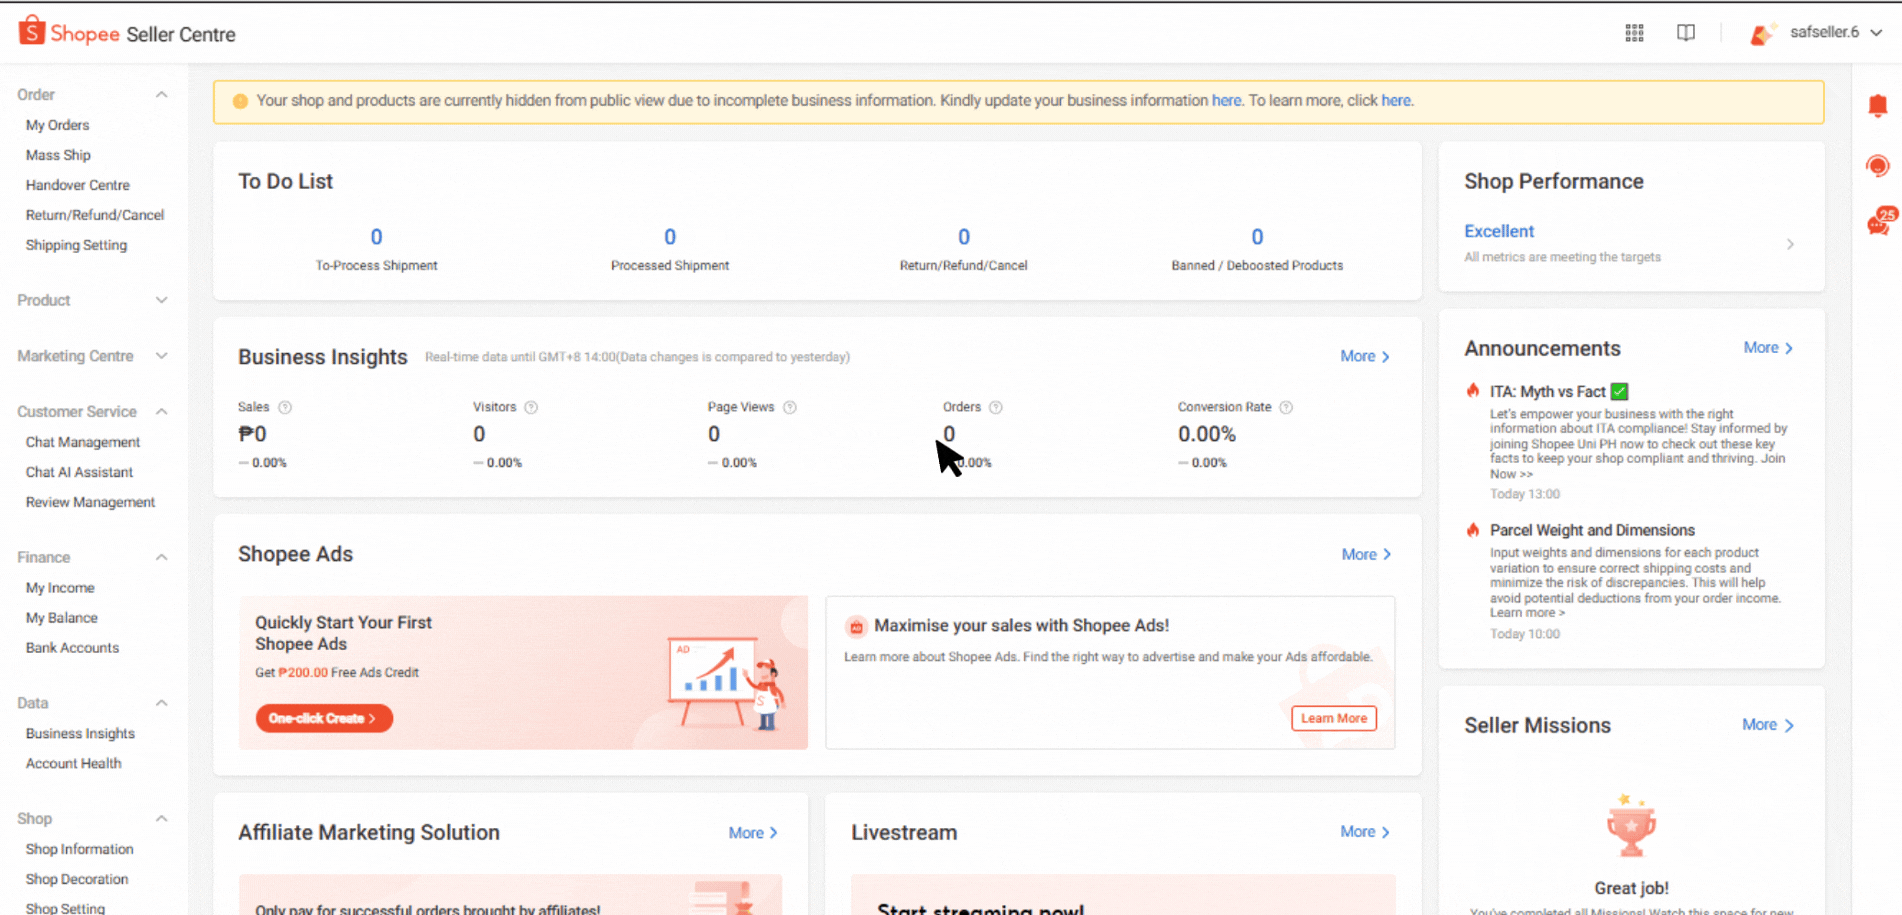Click Excellent shop performance link
1902x915 pixels.
click(x=1498, y=231)
